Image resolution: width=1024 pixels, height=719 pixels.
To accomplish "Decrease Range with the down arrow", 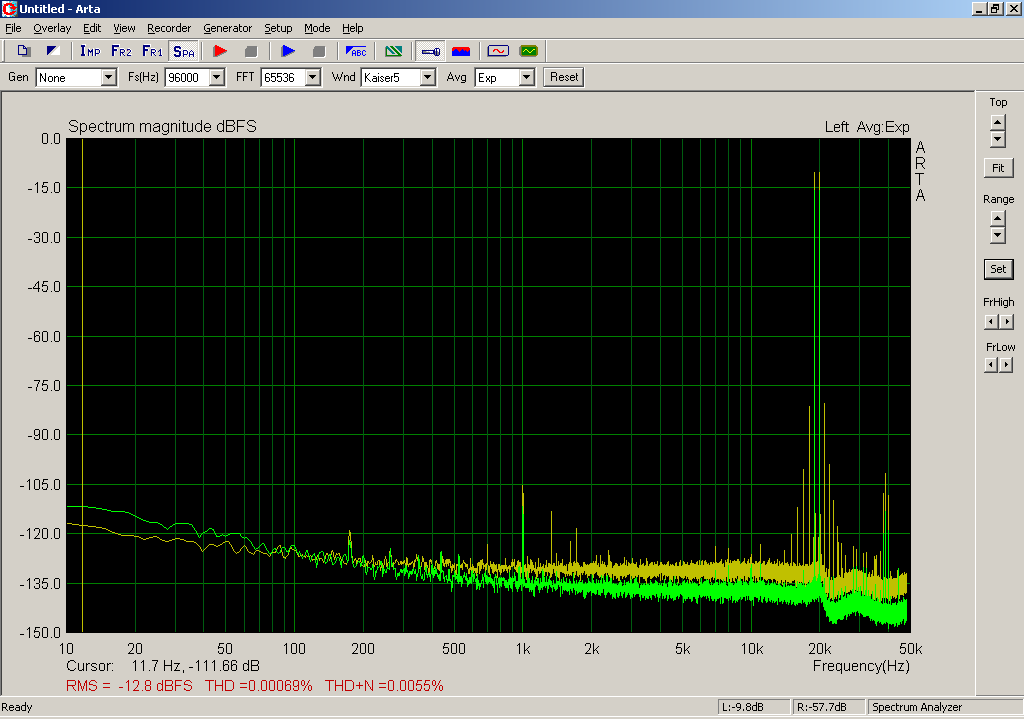I will 997,235.
